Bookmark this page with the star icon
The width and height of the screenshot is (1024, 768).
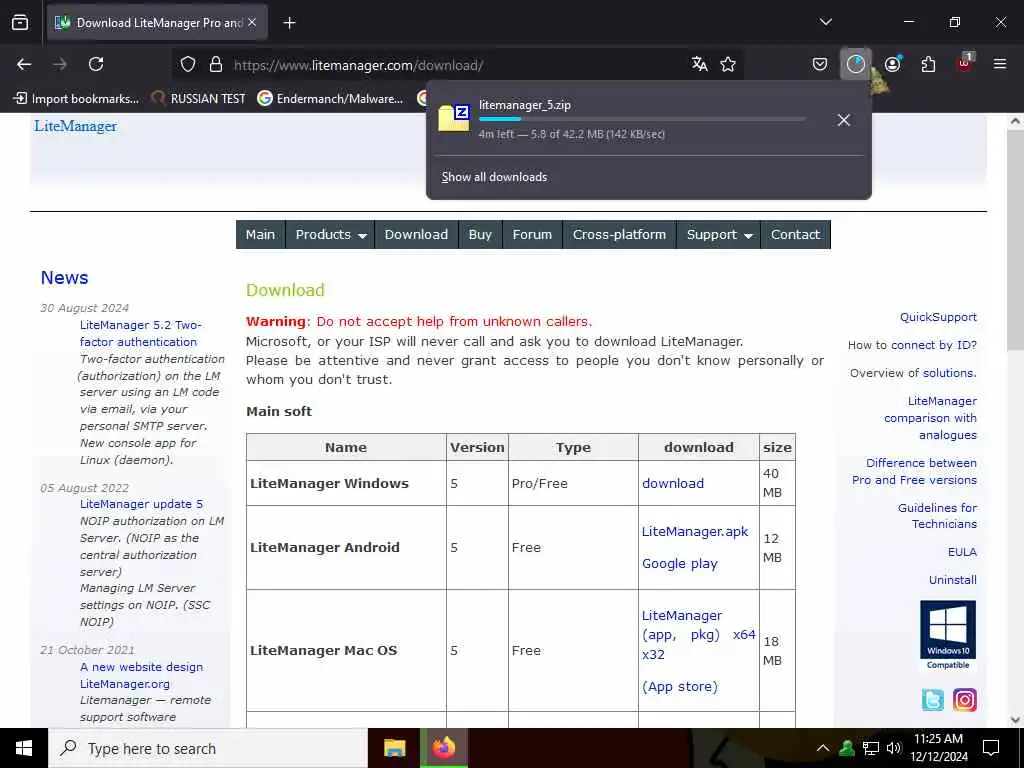click(728, 64)
